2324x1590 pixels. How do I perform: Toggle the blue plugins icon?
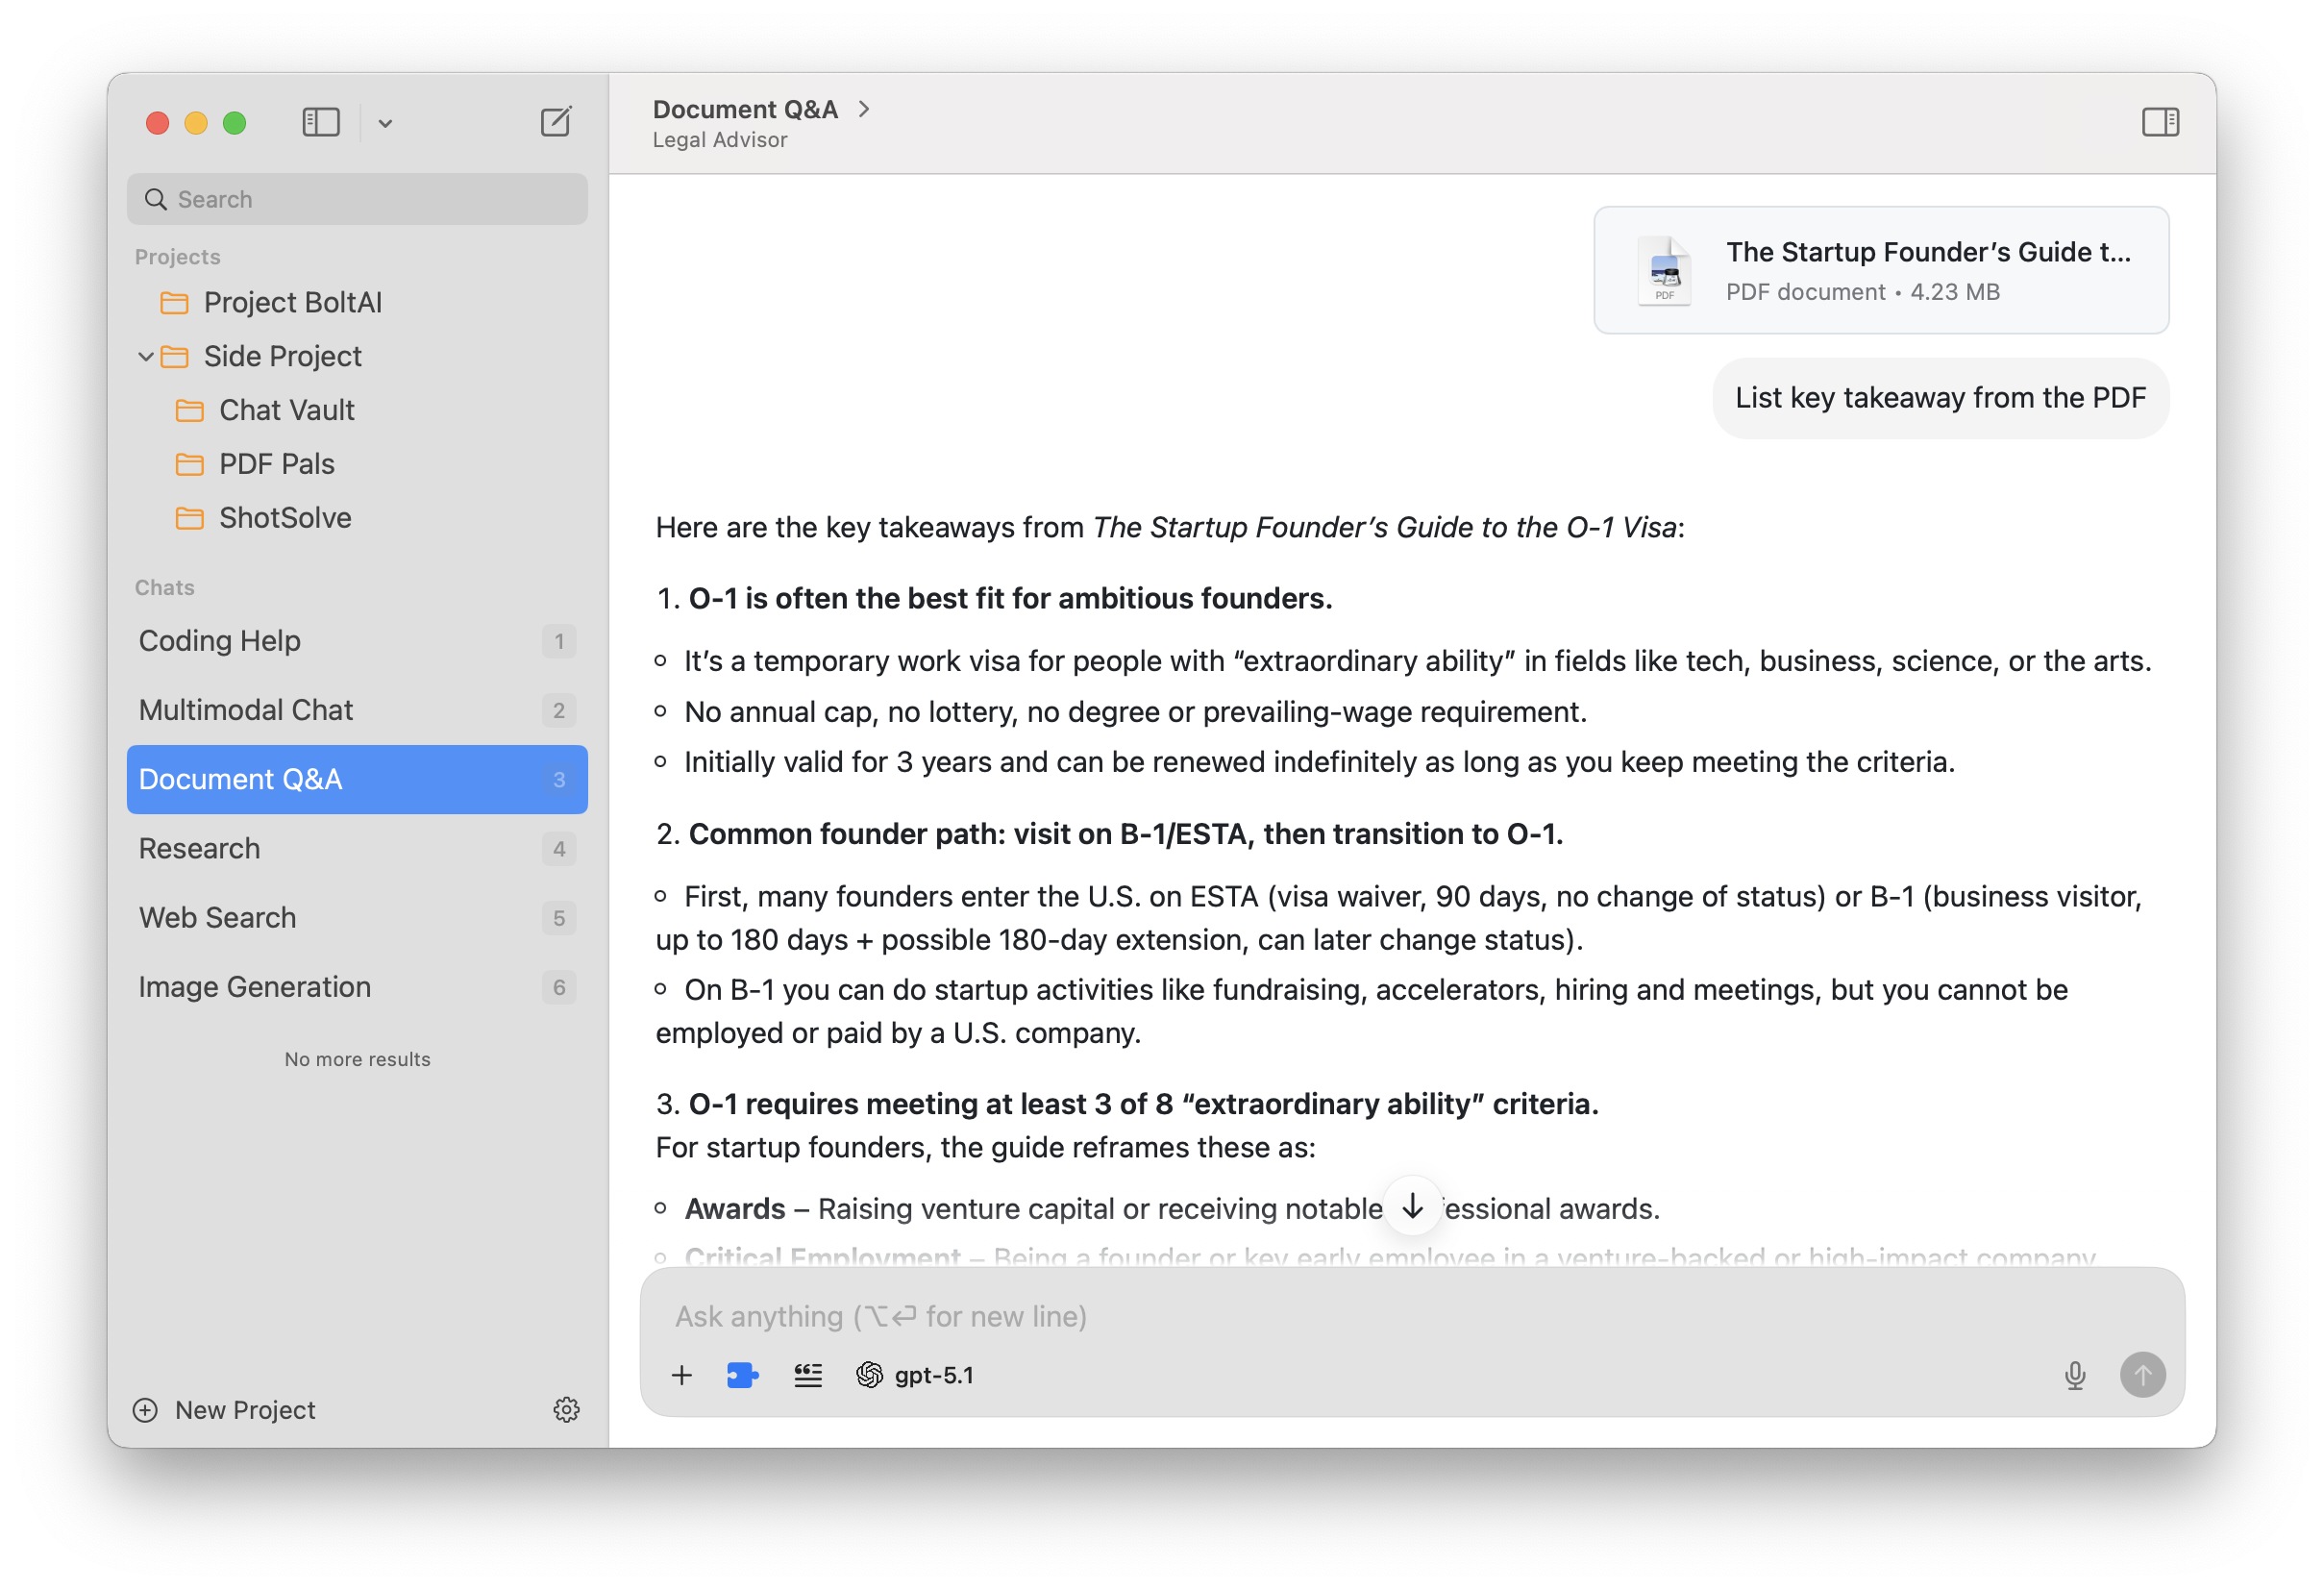(x=742, y=1375)
